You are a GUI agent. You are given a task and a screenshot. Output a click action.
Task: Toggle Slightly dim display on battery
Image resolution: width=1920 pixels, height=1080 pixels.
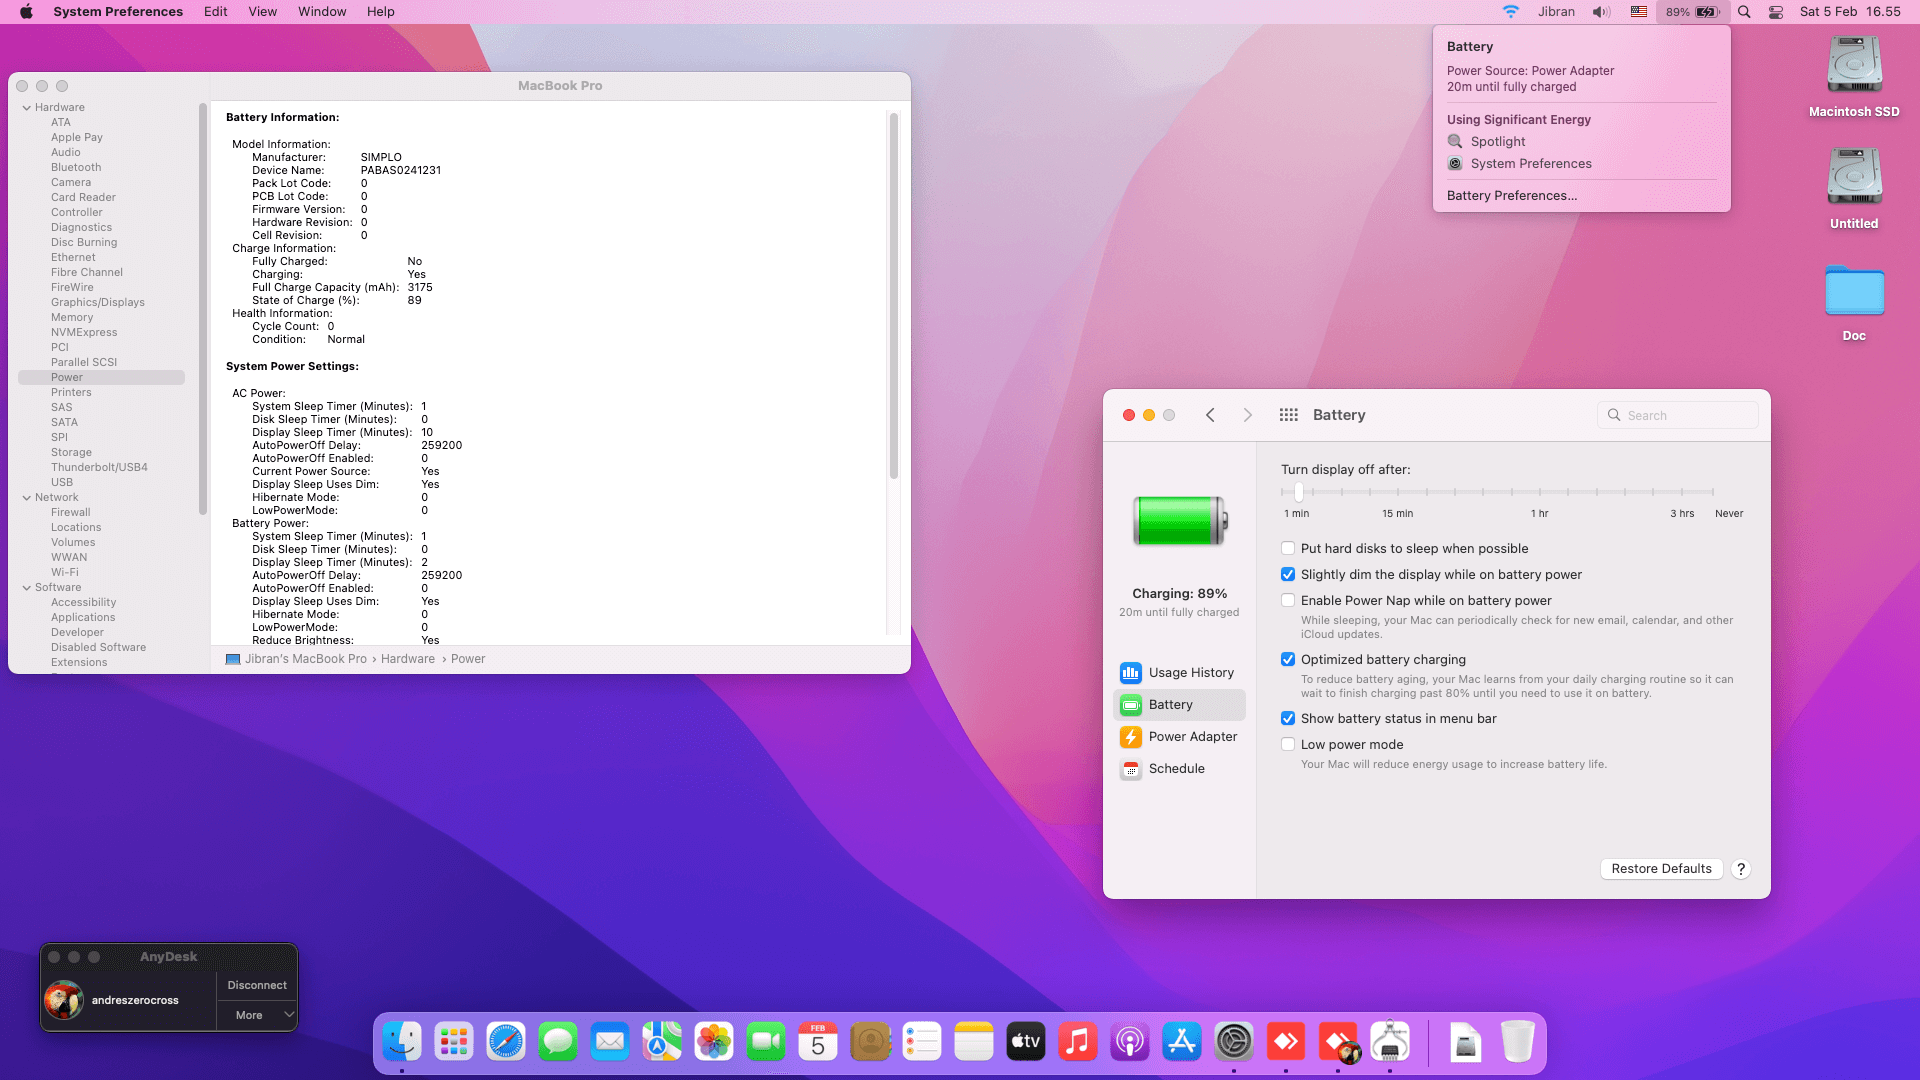click(x=1288, y=575)
